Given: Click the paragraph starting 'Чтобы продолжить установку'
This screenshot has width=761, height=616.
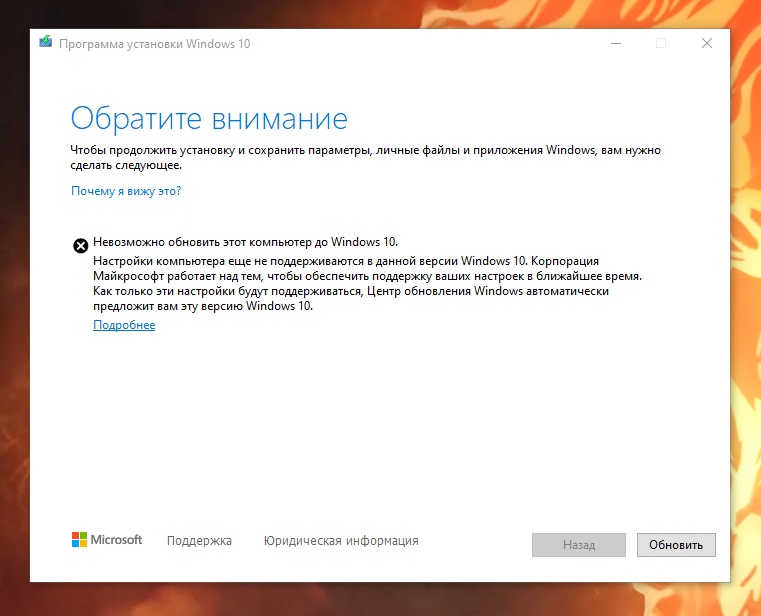Looking at the screenshot, I should click(x=365, y=157).
